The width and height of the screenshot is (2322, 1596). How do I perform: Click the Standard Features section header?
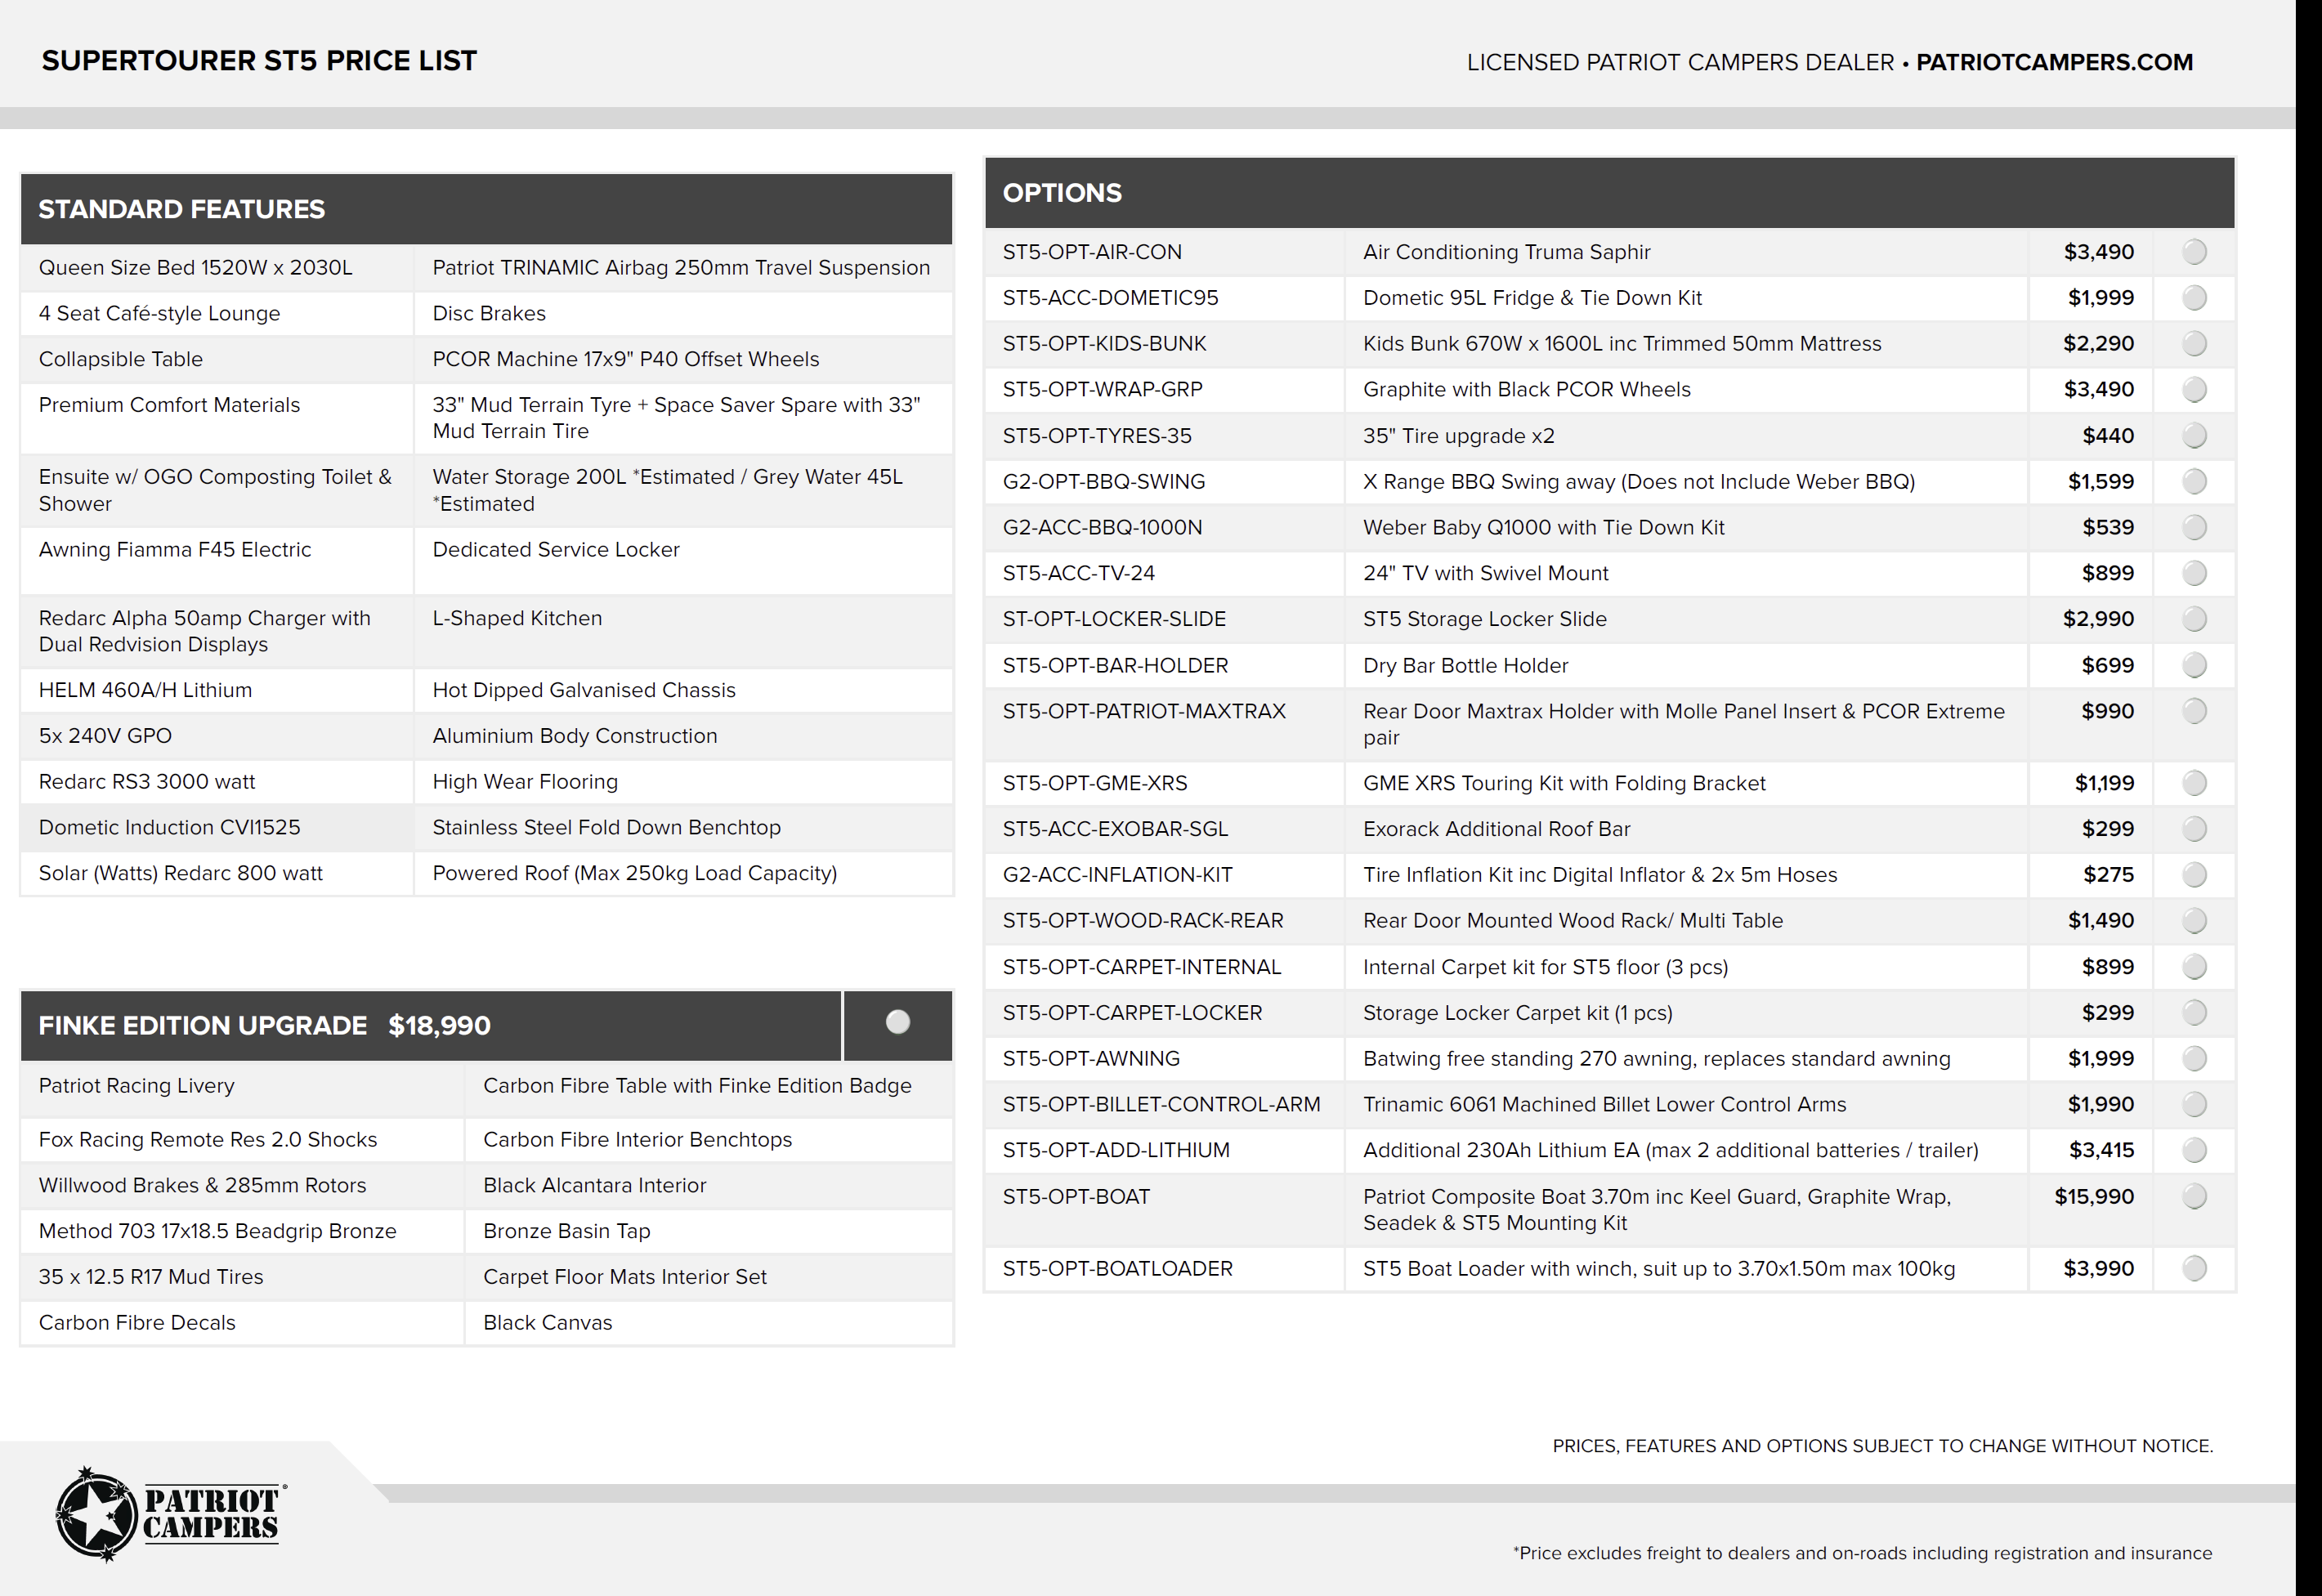(181, 209)
